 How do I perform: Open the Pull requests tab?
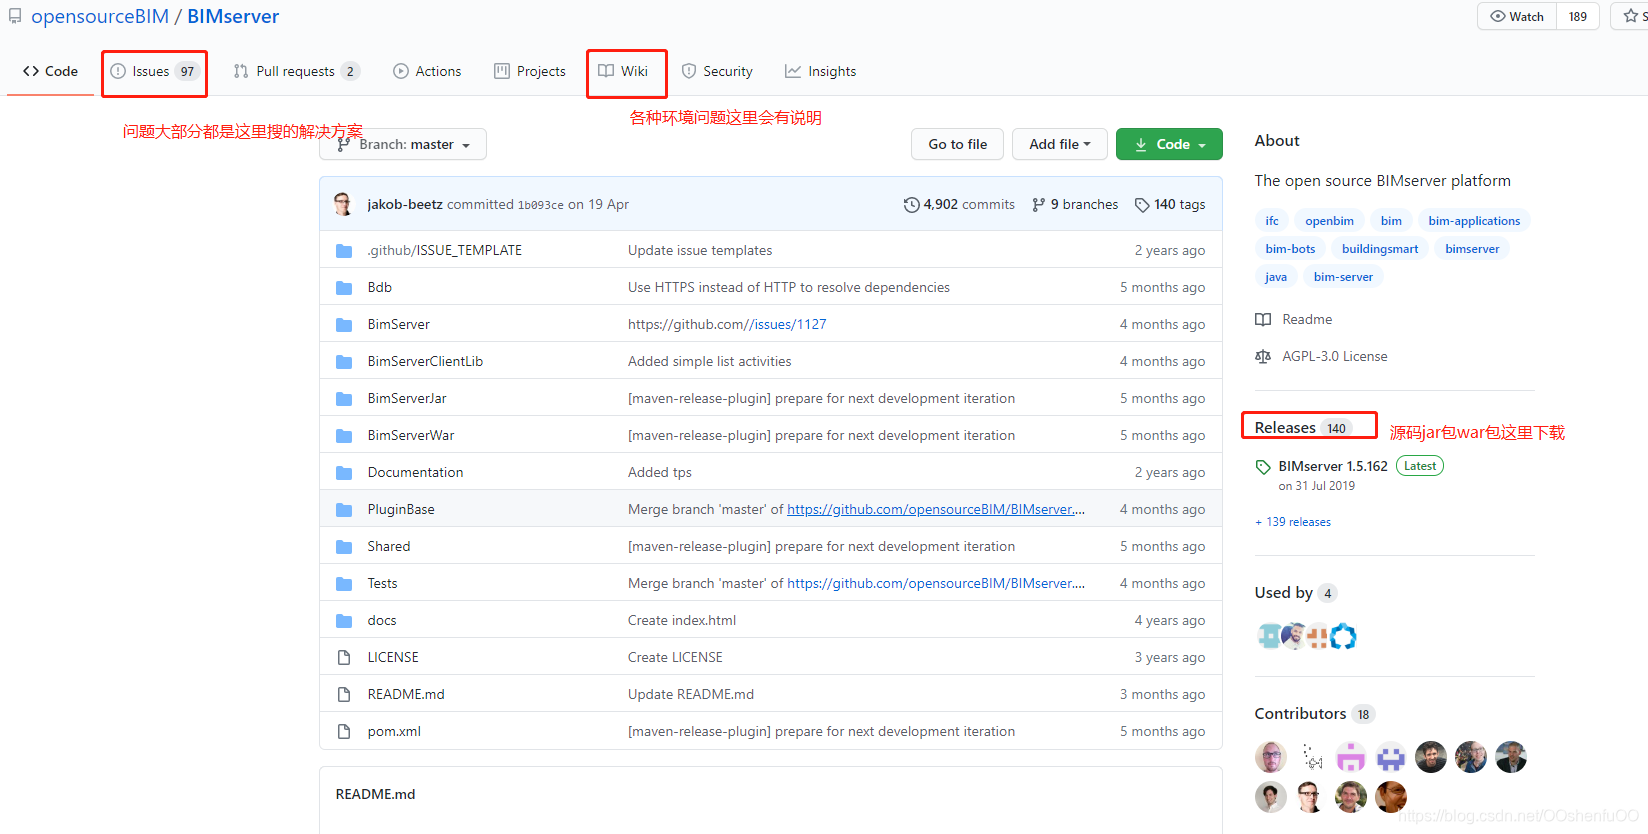point(295,71)
